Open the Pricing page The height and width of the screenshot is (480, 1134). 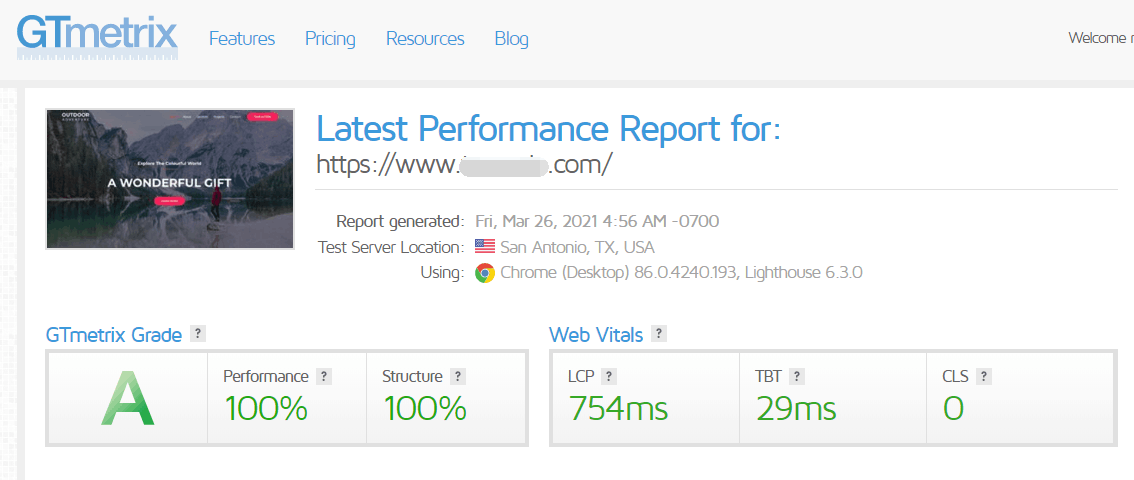[330, 39]
